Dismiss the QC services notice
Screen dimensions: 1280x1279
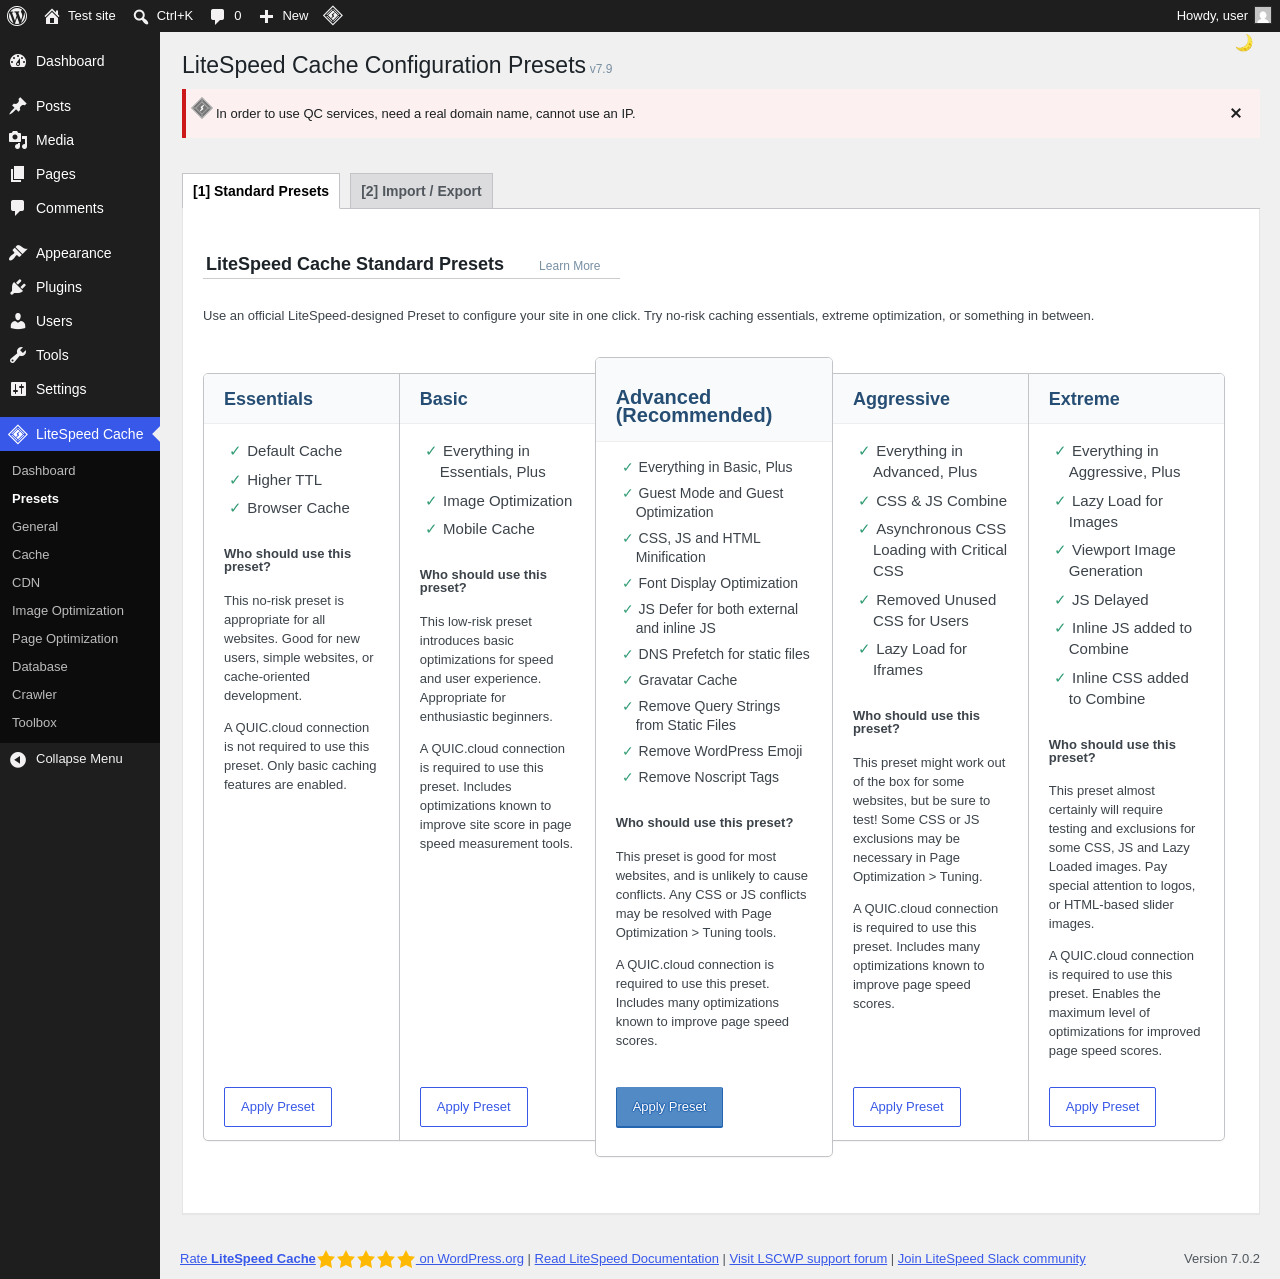(x=1236, y=113)
